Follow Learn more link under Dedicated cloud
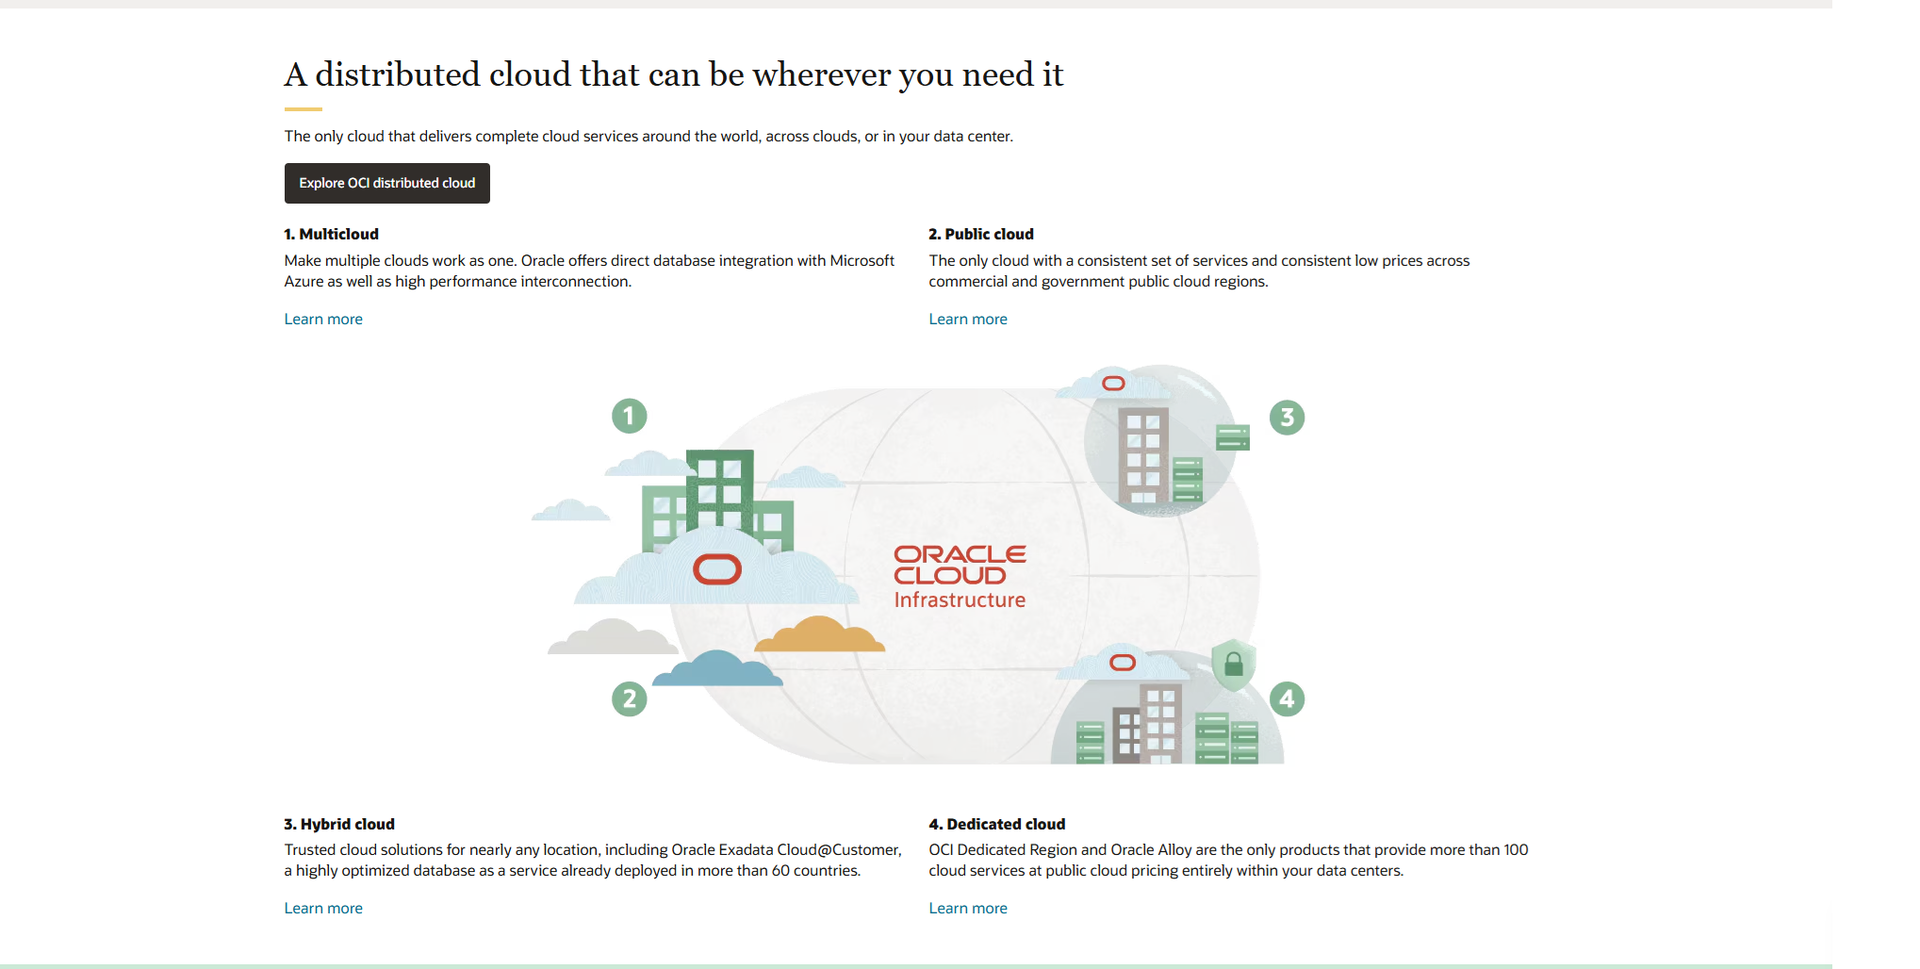Viewport: 1920px width, 969px height. pyautogui.click(x=967, y=908)
